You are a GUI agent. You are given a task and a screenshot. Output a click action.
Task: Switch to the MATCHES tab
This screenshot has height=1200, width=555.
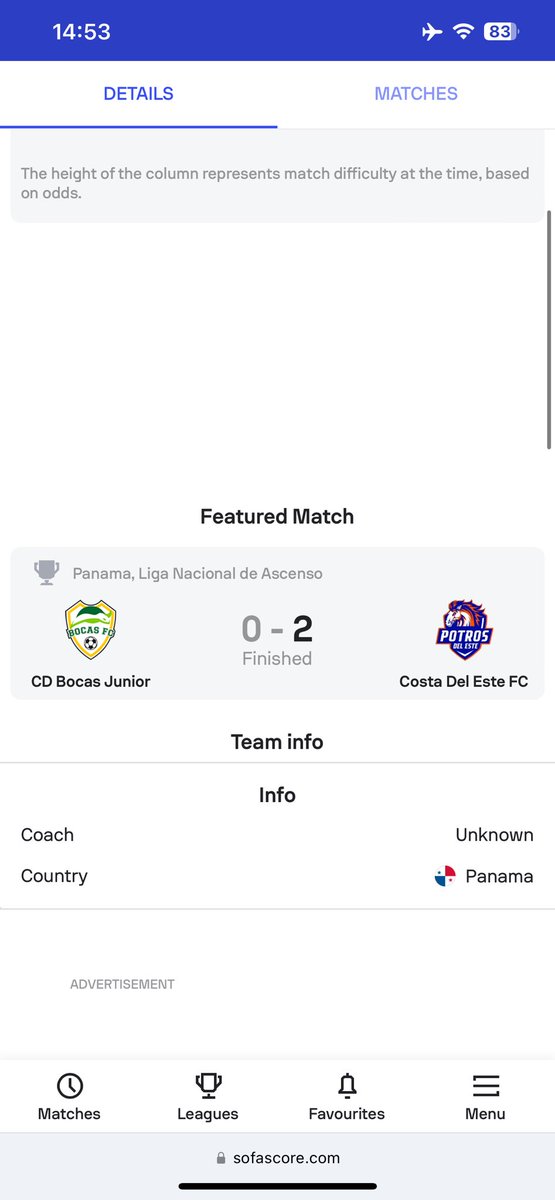pos(416,94)
